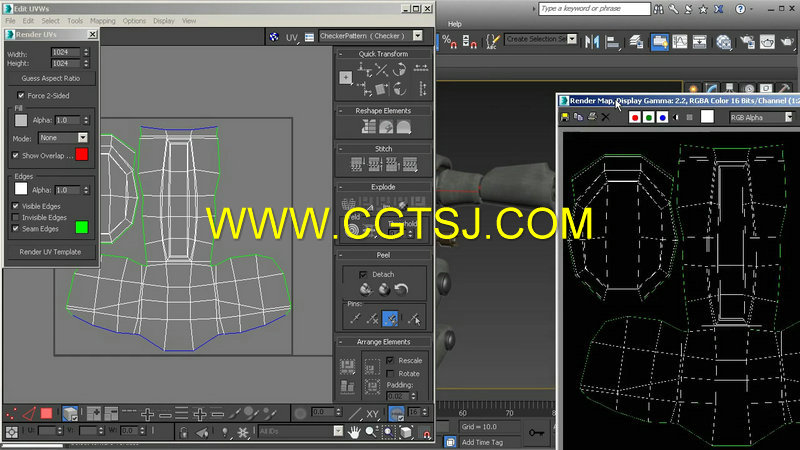
Task: Click Clone Rendered Frame icon in Render Map
Action: point(578,117)
